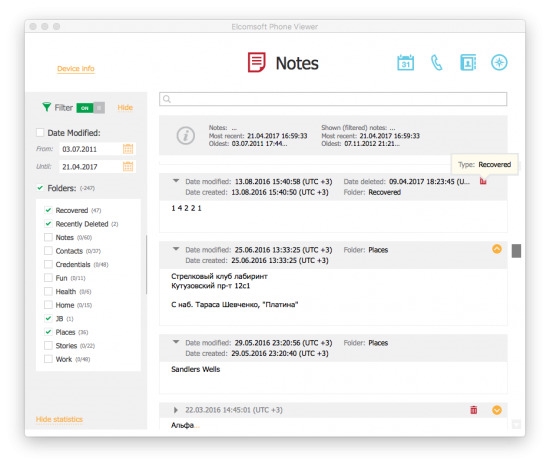Click orange arrow on 22.03.2016 note
This screenshot has height=466, width=550.
pyautogui.click(x=497, y=410)
